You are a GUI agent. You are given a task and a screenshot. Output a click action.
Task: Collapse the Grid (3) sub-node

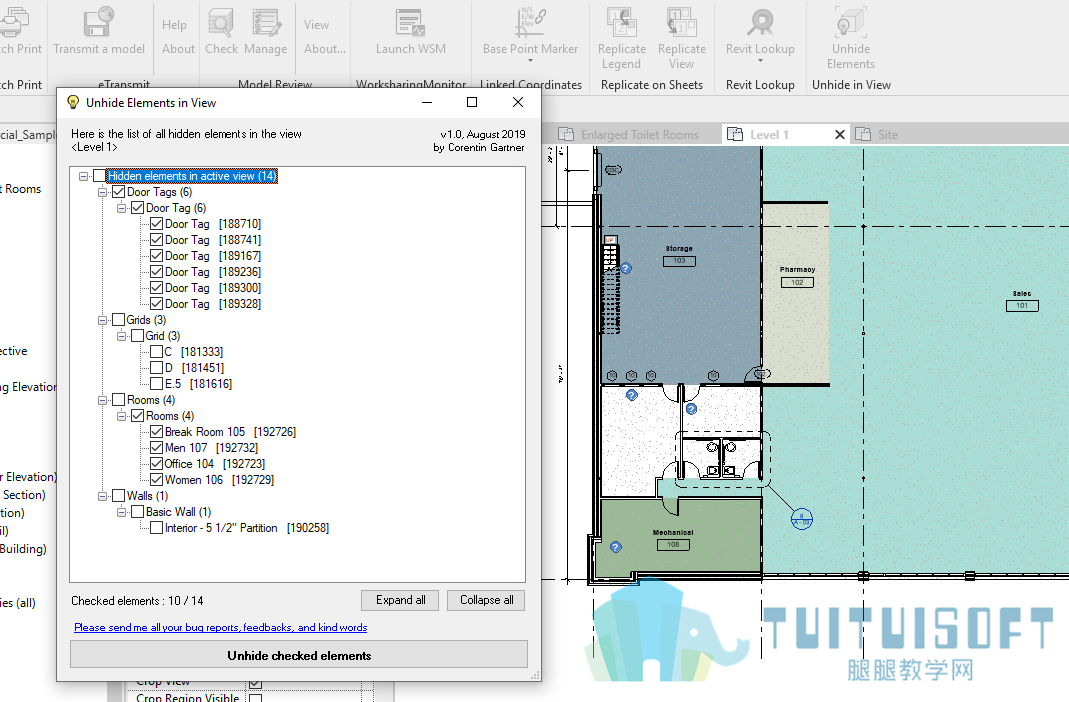[x=121, y=336]
